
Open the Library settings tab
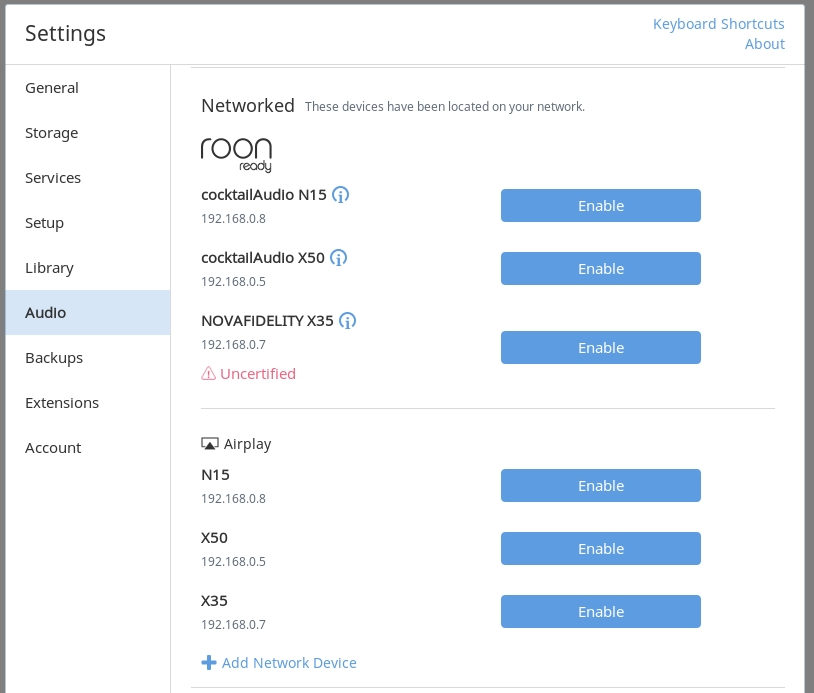pos(88,268)
